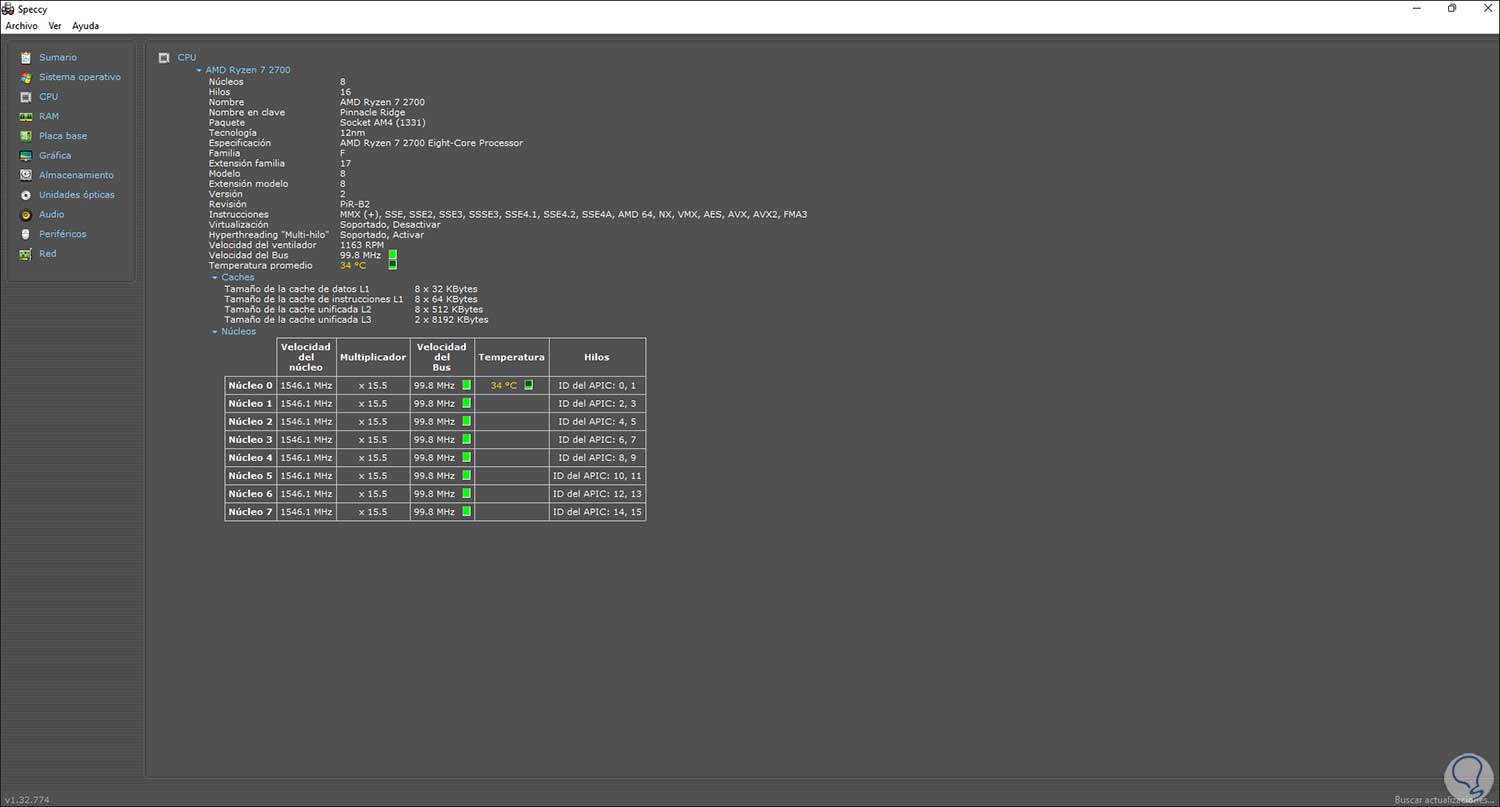Click the version number v1.32.774
The image size is (1500, 807).
27,800
